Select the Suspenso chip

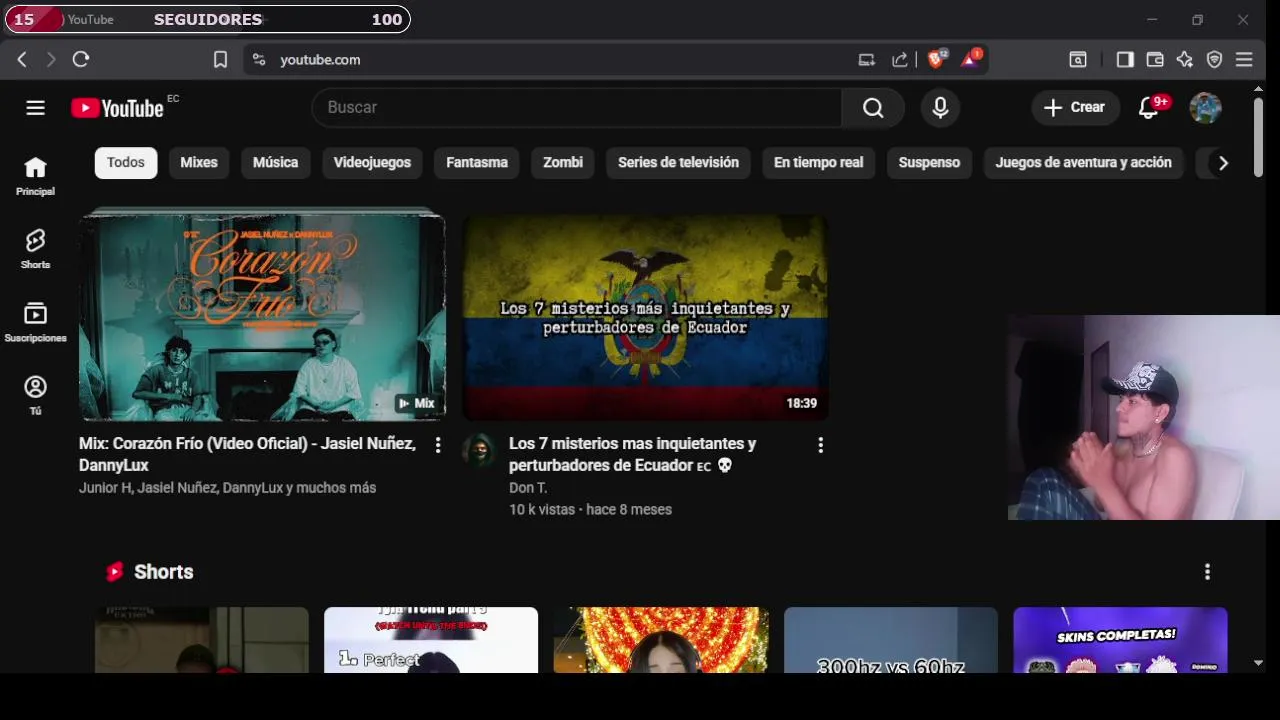[x=929, y=163]
